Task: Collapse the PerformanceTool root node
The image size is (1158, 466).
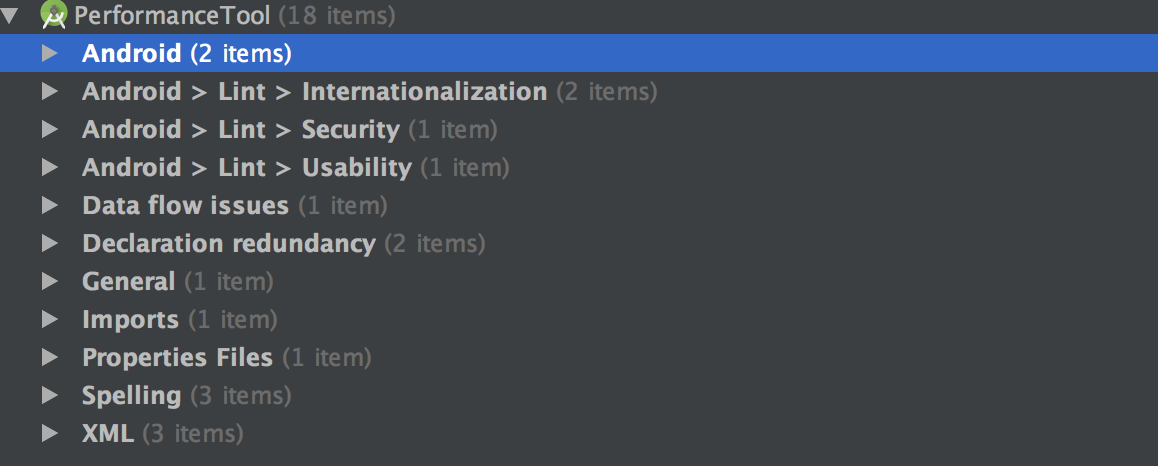Action: point(12,15)
